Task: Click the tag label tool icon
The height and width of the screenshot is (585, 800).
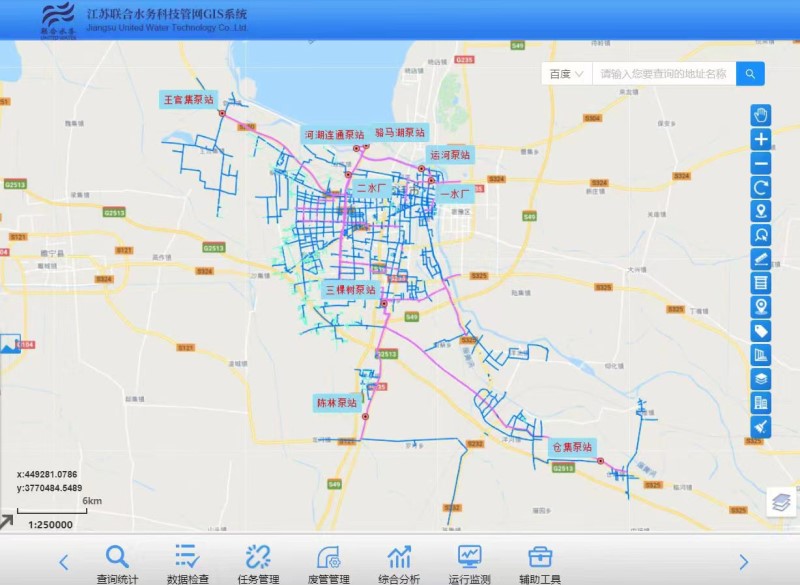Action: 760,331
